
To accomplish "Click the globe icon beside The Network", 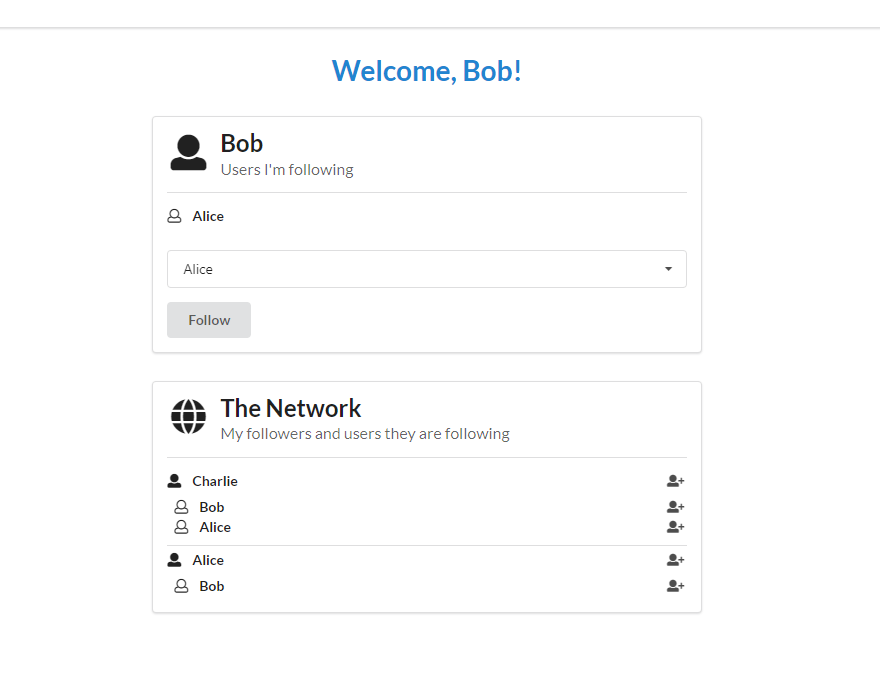I will click(x=188, y=416).
